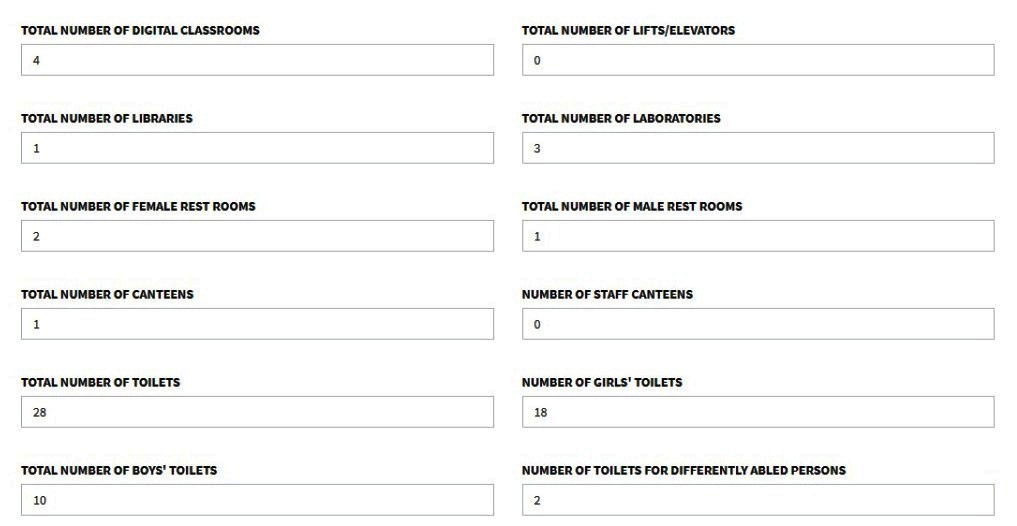Focus the Total Number of Female Rest Rooms field
Screen dimensions: 1017x526
(x=257, y=236)
